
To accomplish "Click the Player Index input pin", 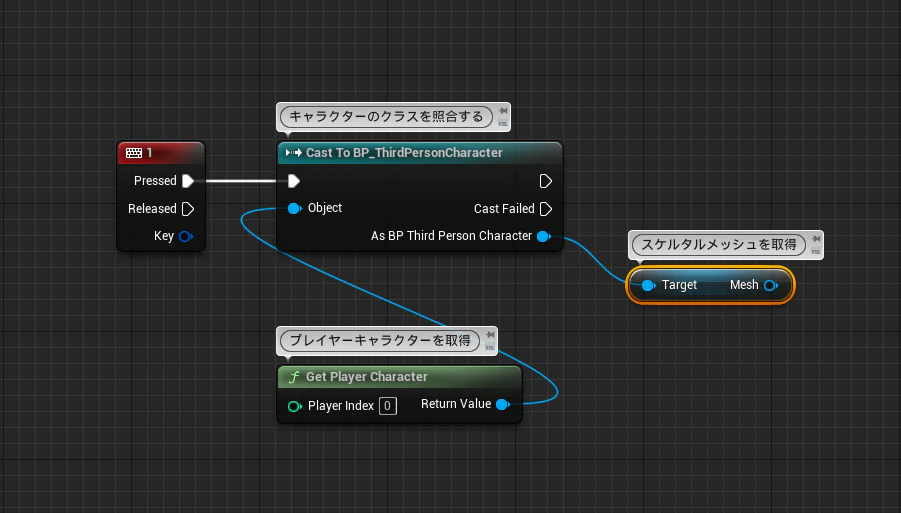I will 295,406.
